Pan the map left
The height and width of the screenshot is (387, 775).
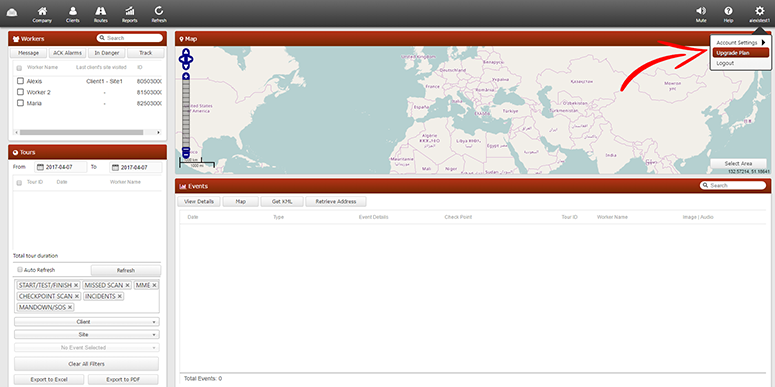coord(181,60)
